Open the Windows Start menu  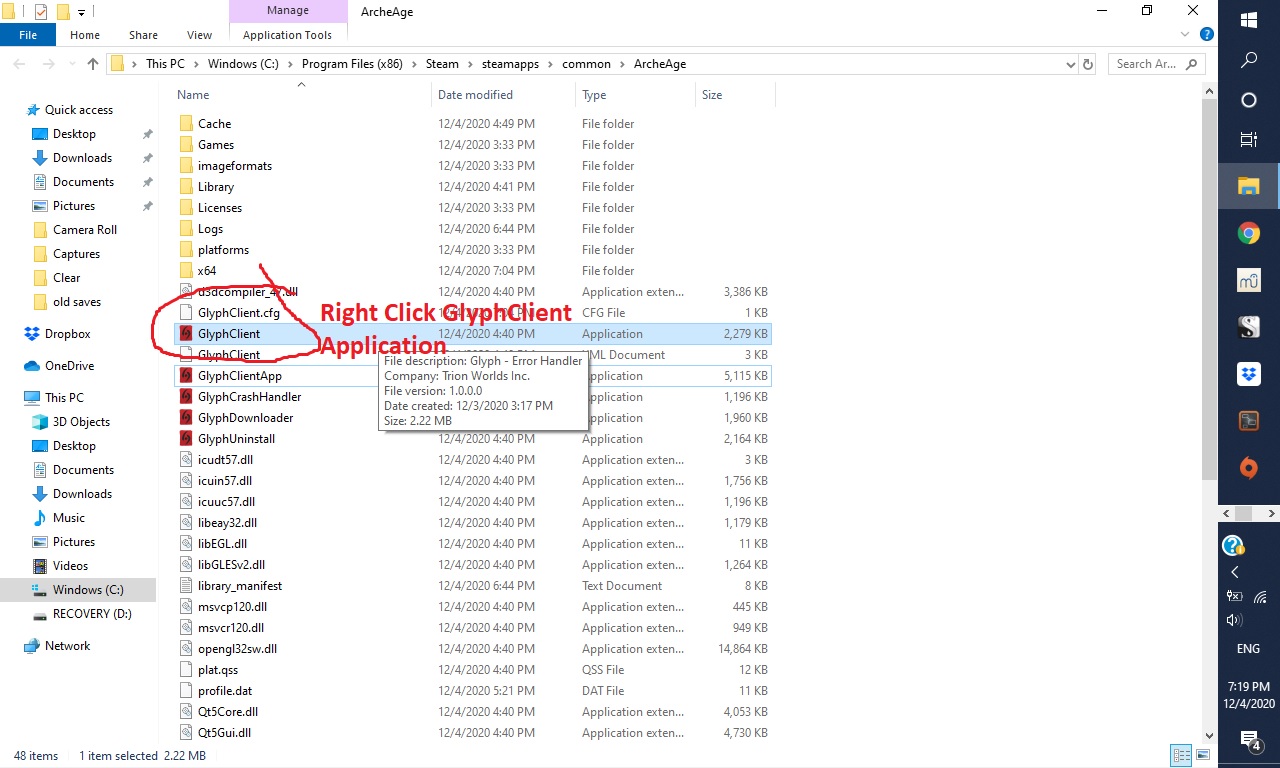1249,20
